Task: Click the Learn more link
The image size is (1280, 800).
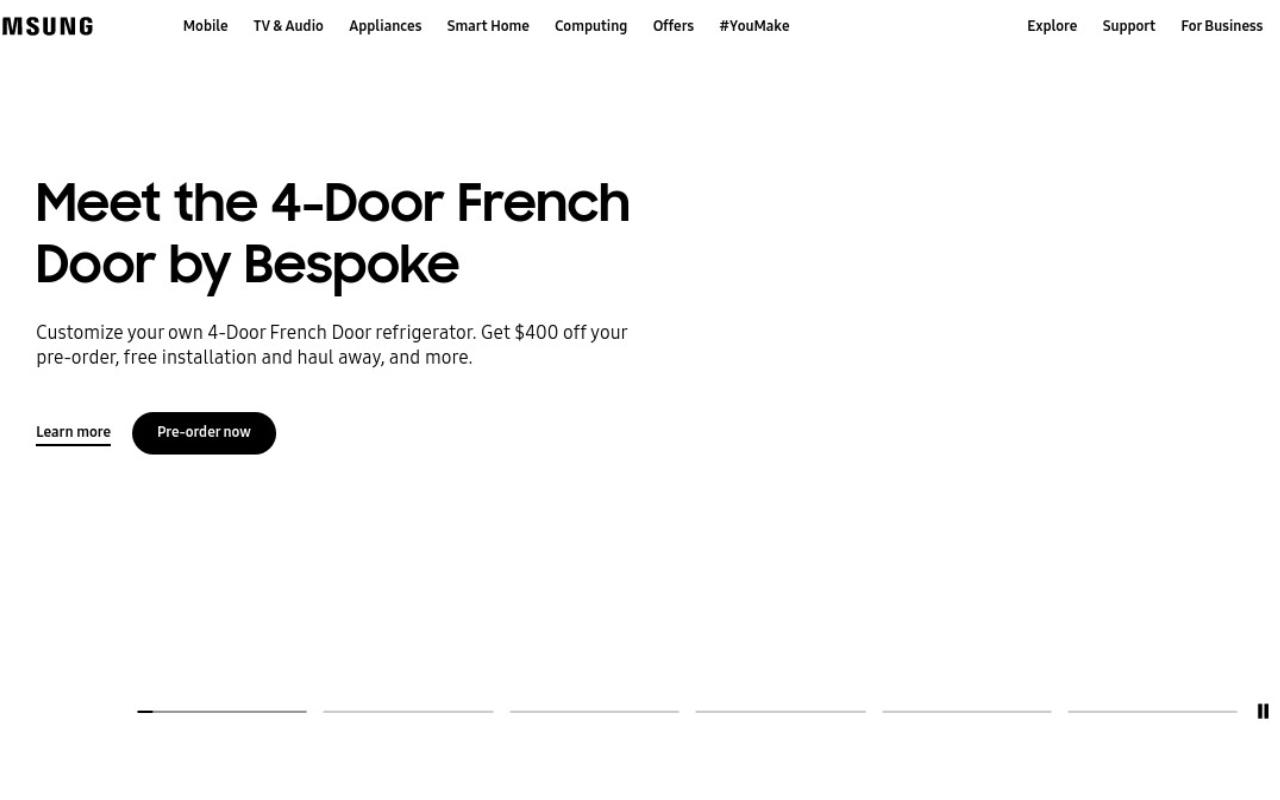Action: point(73,433)
